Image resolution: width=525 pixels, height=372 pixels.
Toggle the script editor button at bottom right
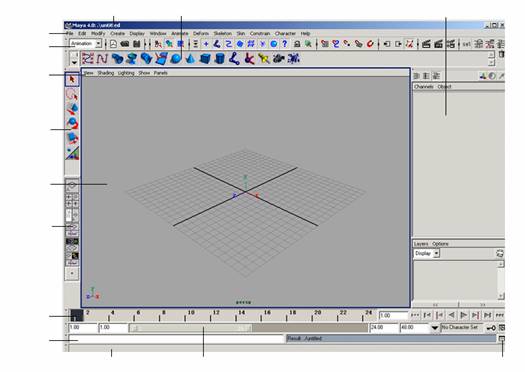tap(502, 339)
